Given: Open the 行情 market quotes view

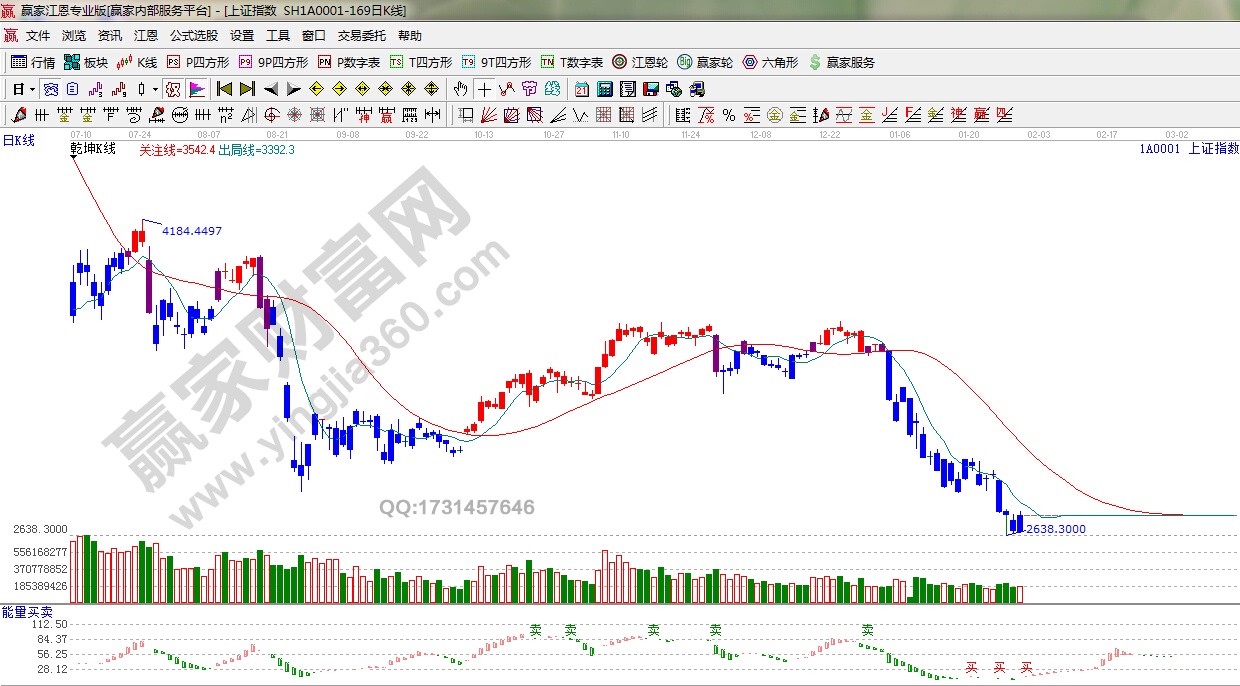Looking at the screenshot, I should pos(32,62).
